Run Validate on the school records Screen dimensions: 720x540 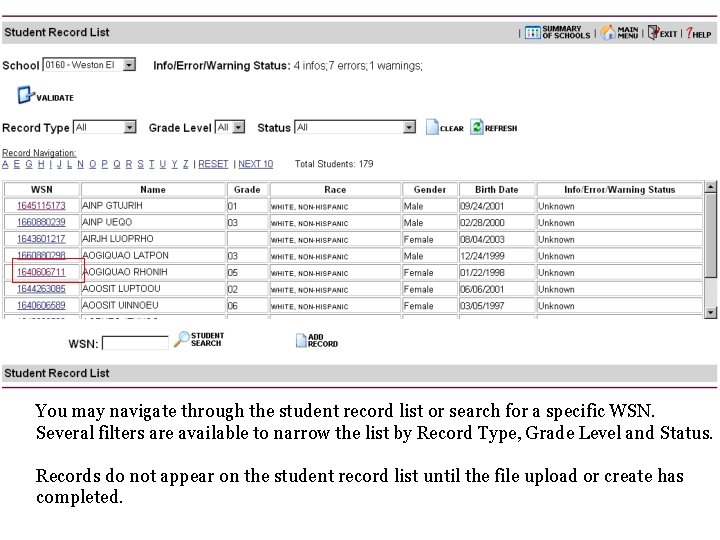point(45,96)
